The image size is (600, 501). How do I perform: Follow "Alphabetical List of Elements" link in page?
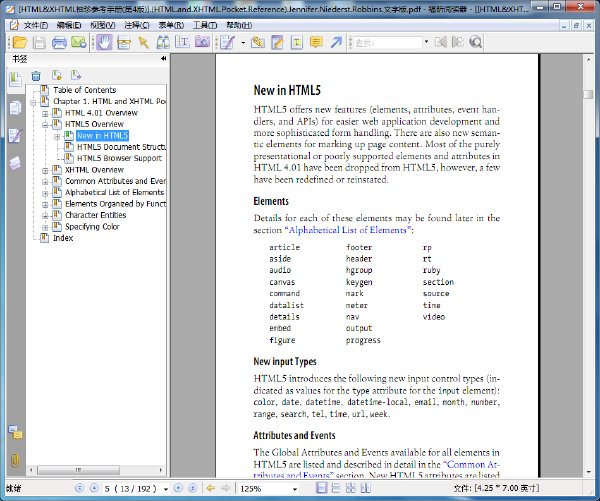point(347,230)
